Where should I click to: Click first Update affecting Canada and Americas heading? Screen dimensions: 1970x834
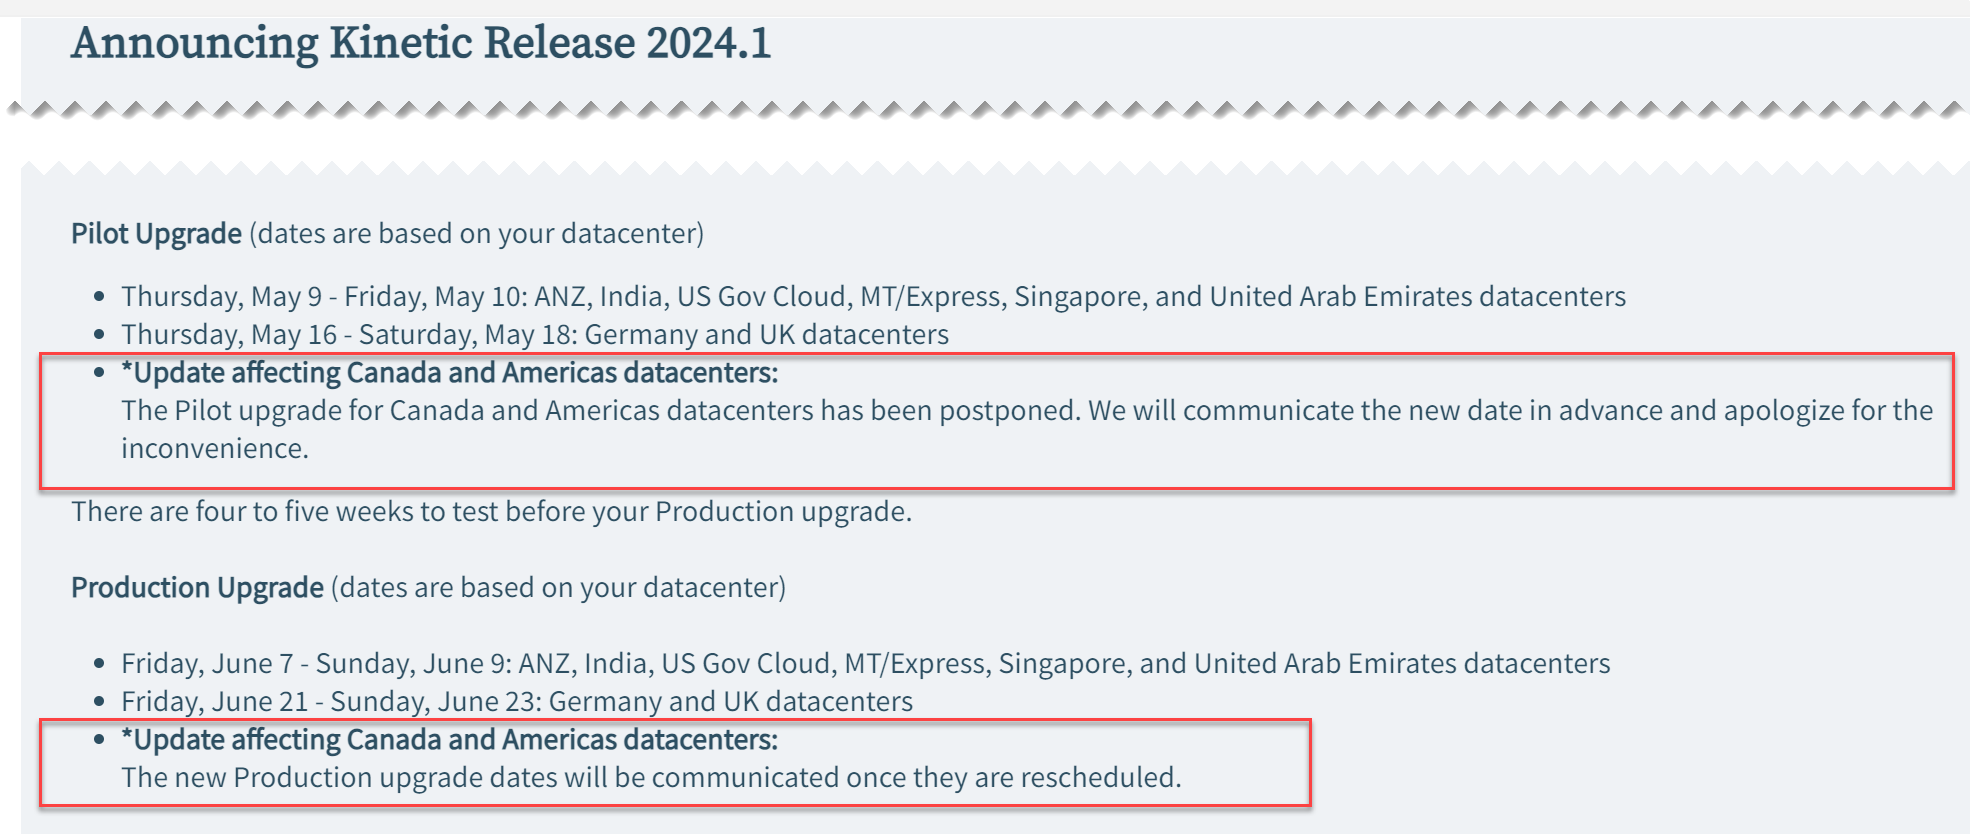(449, 373)
